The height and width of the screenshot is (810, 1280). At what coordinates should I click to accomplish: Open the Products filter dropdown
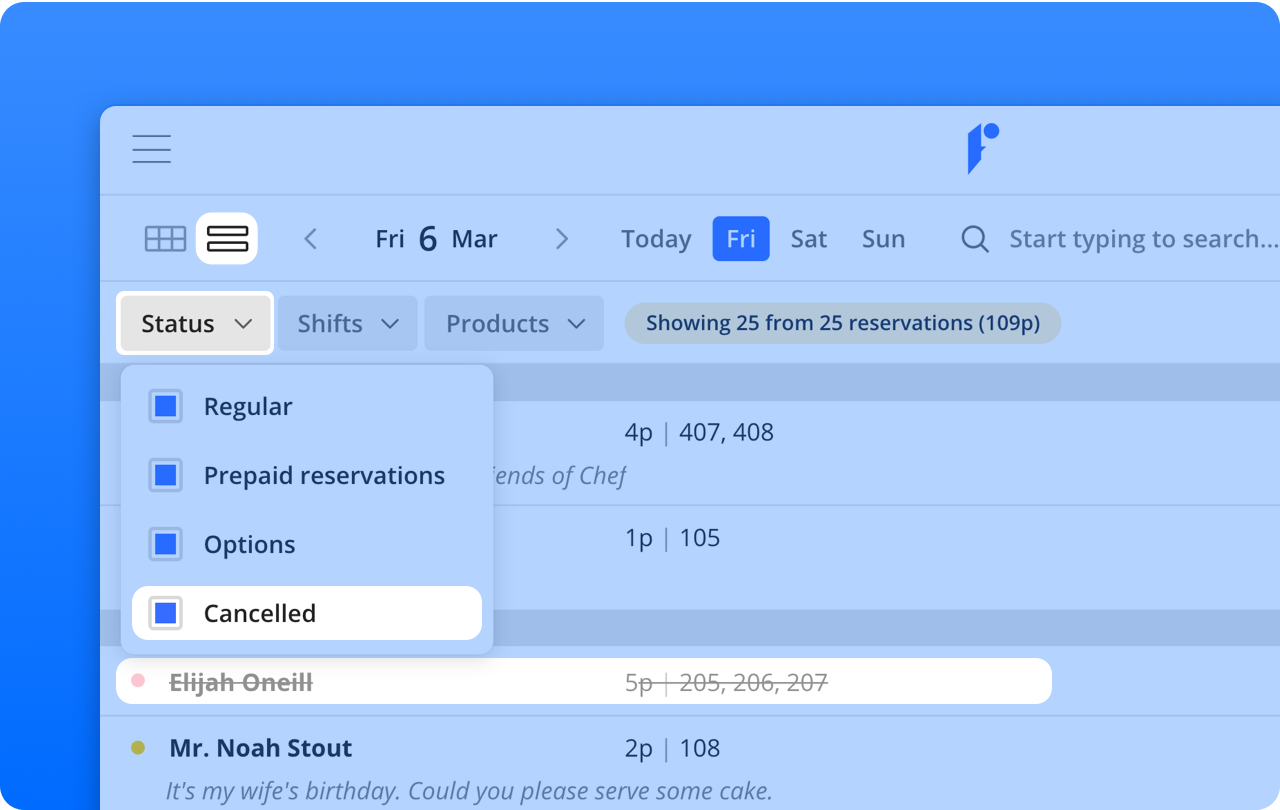(514, 323)
